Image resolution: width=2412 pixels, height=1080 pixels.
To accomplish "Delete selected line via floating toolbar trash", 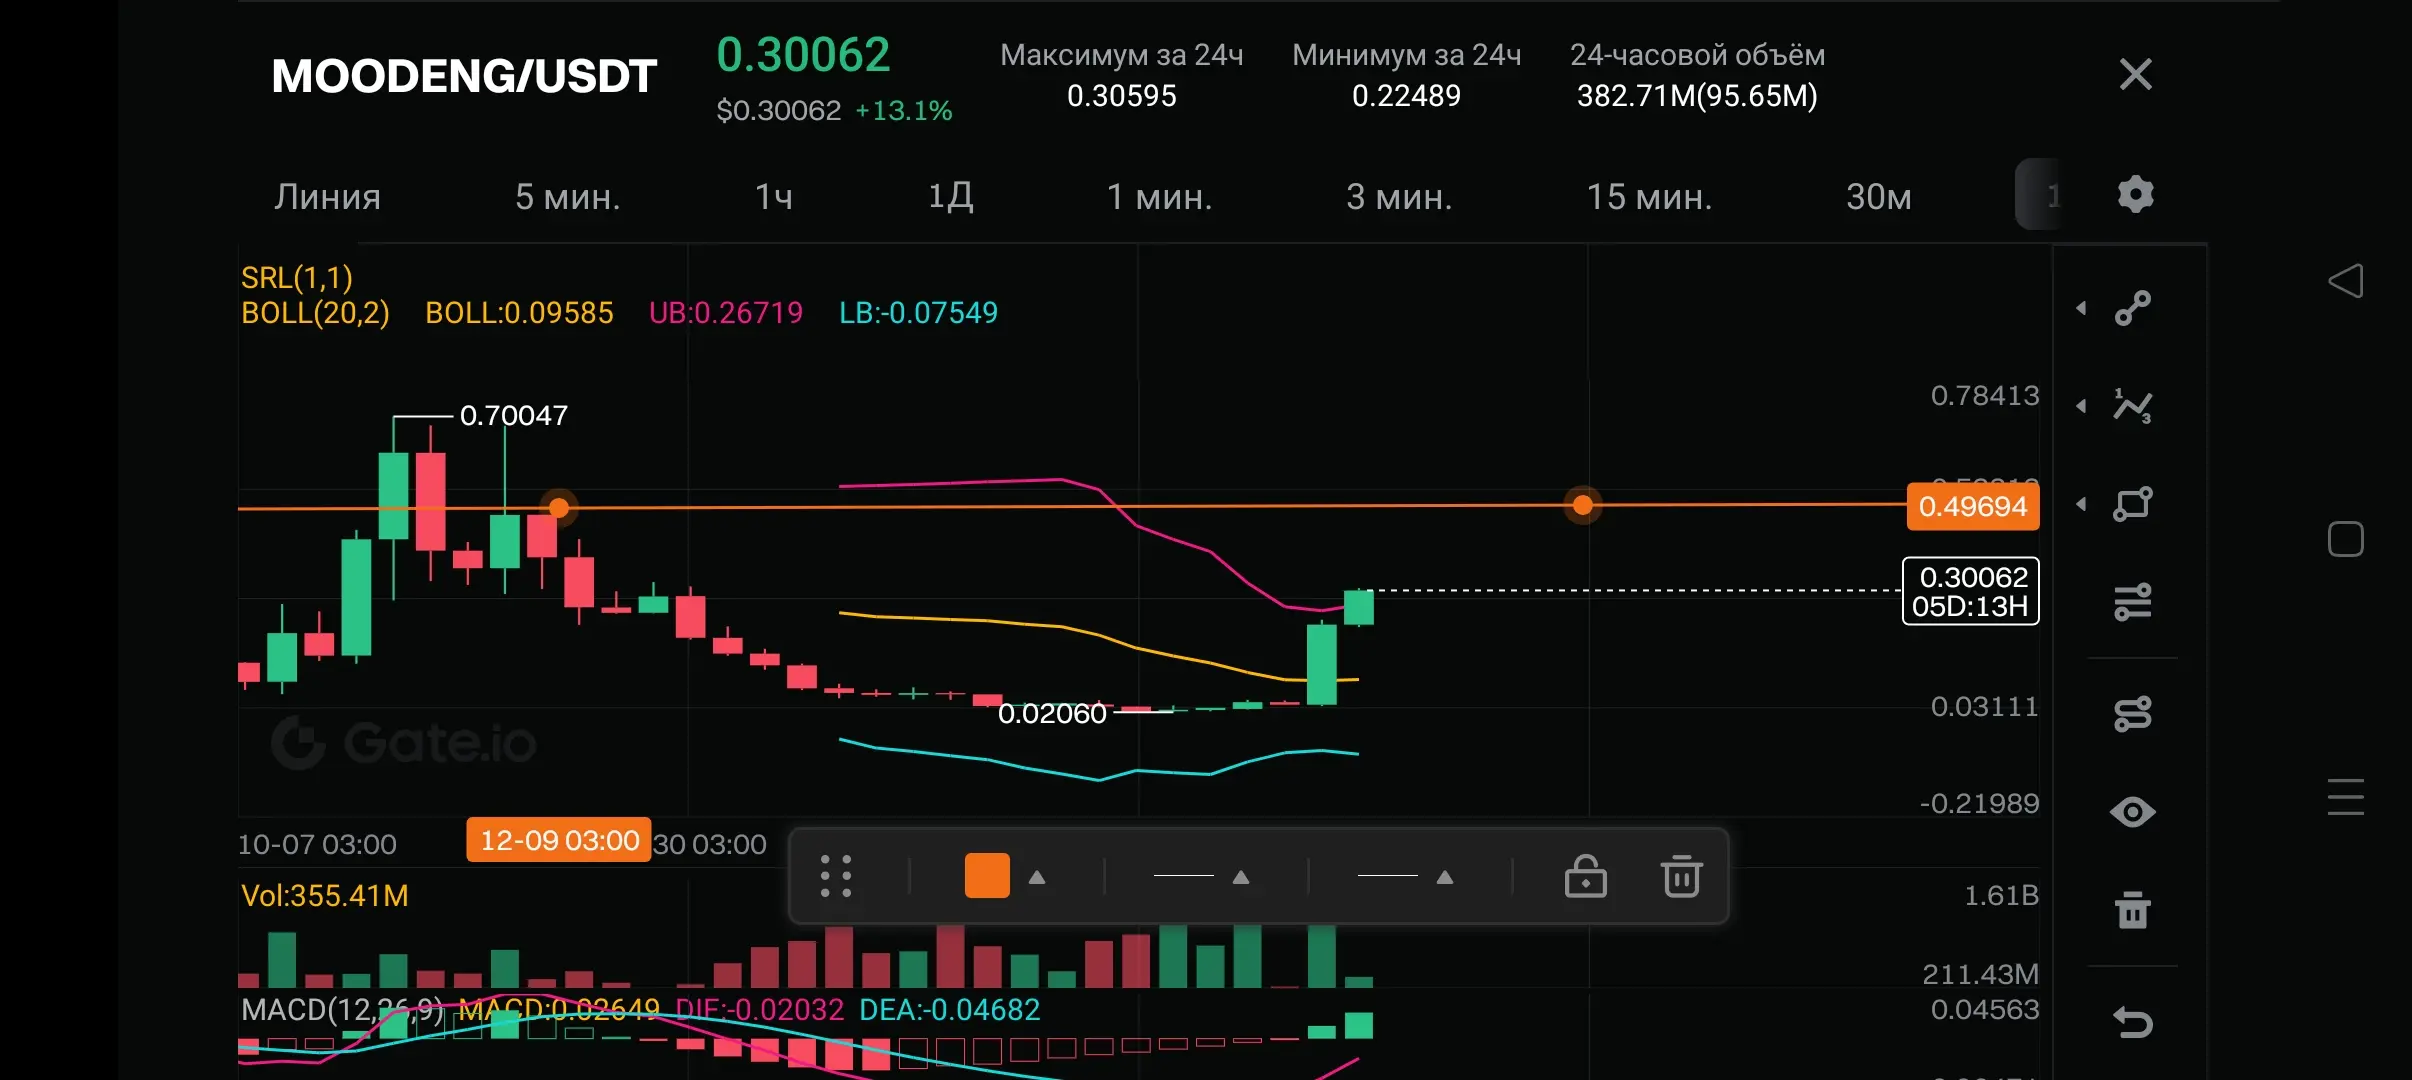I will [x=1681, y=877].
